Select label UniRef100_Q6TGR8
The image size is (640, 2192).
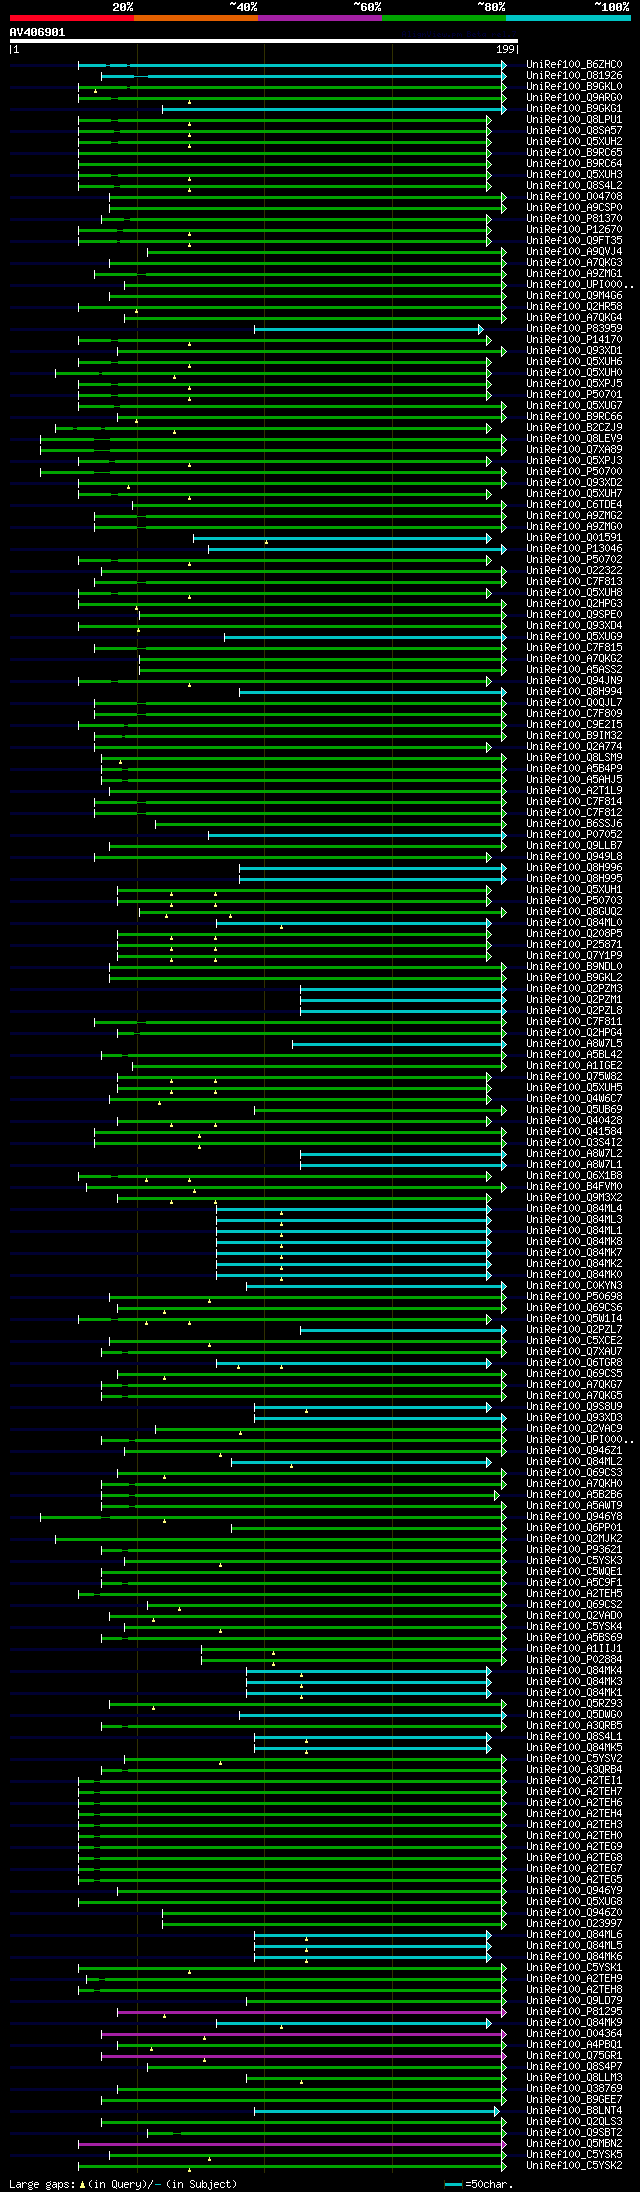coord(574,1363)
